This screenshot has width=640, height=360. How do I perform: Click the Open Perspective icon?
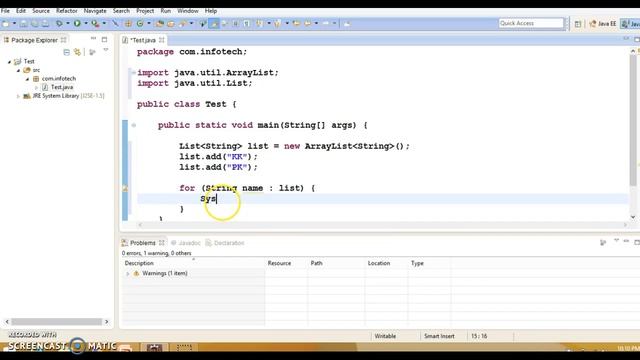[x=578, y=24]
